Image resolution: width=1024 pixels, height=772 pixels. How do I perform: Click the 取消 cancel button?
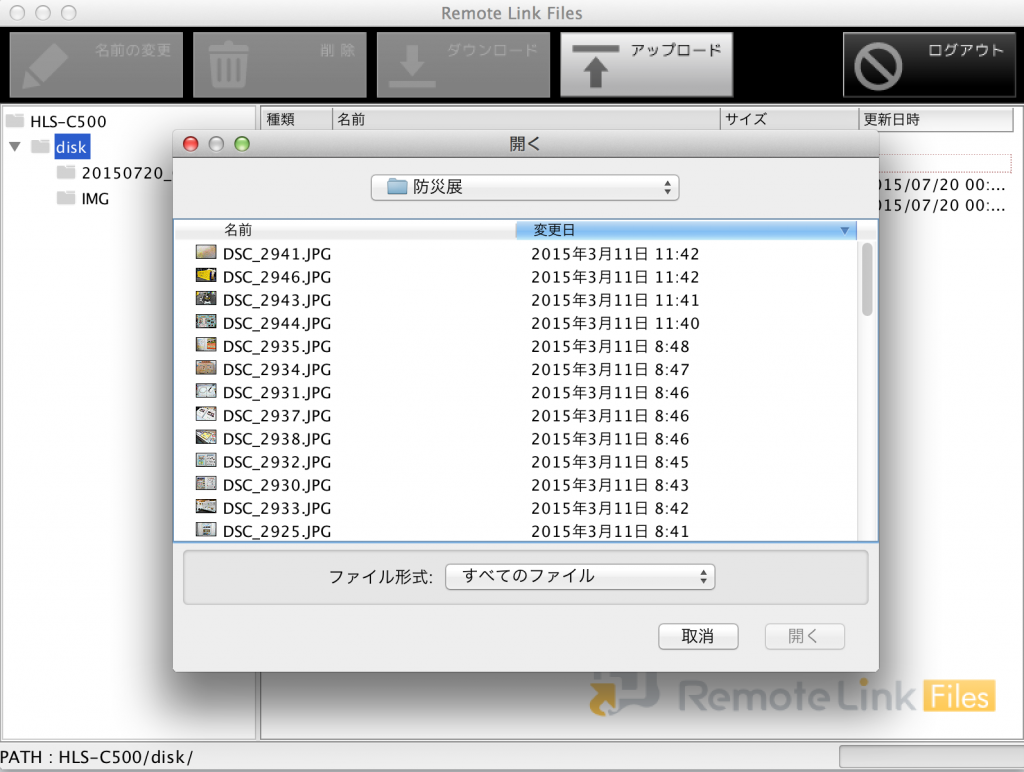pos(697,636)
